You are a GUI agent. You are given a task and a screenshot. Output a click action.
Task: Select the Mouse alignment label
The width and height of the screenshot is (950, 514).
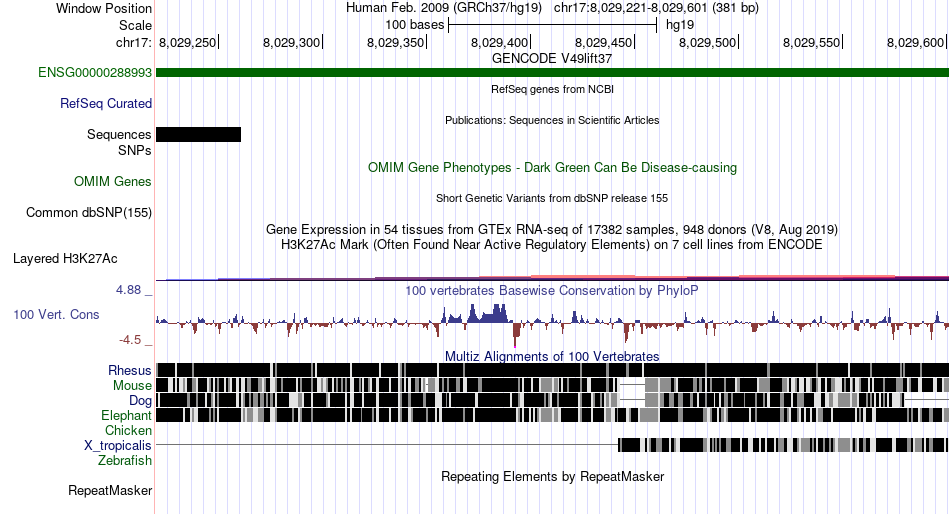tap(132, 386)
